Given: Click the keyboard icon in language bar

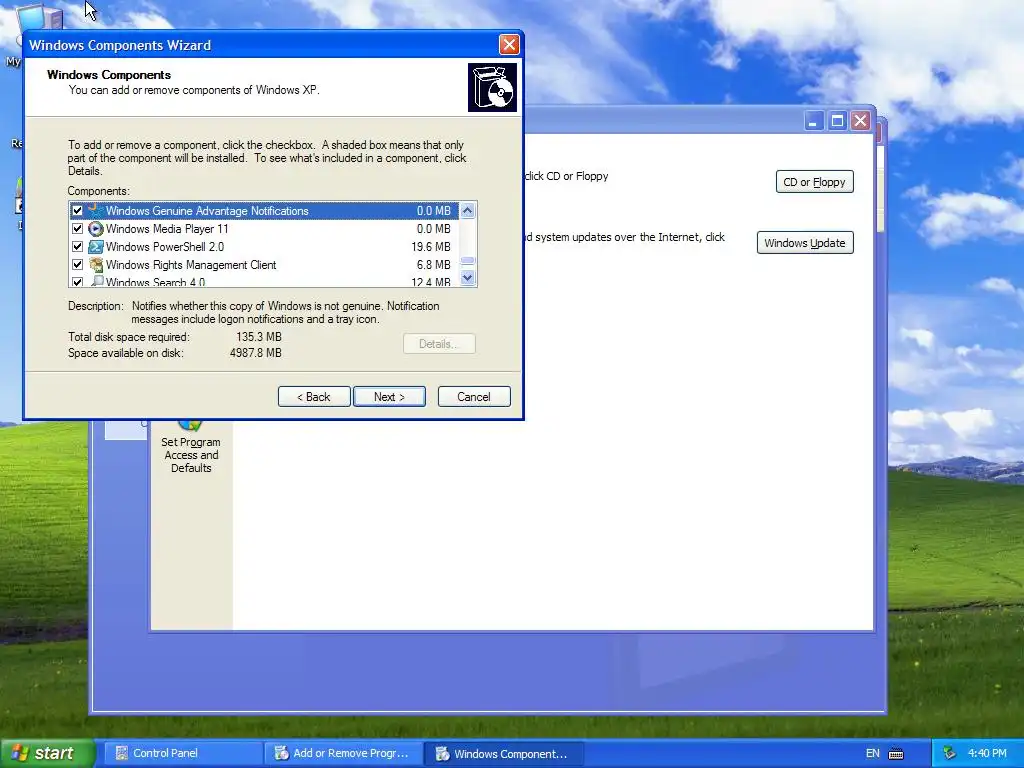Looking at the screenshot, I should coord(896,754).
